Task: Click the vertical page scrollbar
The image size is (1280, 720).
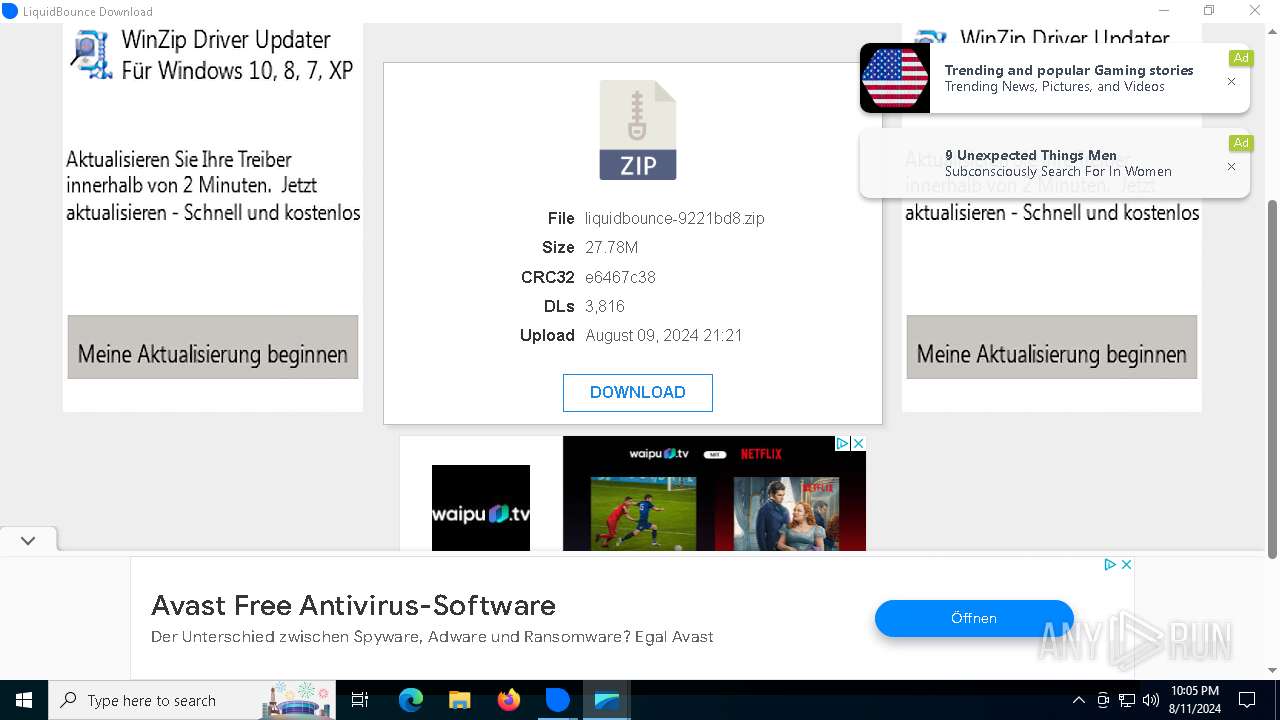Action: click(x=1272, y=380)
